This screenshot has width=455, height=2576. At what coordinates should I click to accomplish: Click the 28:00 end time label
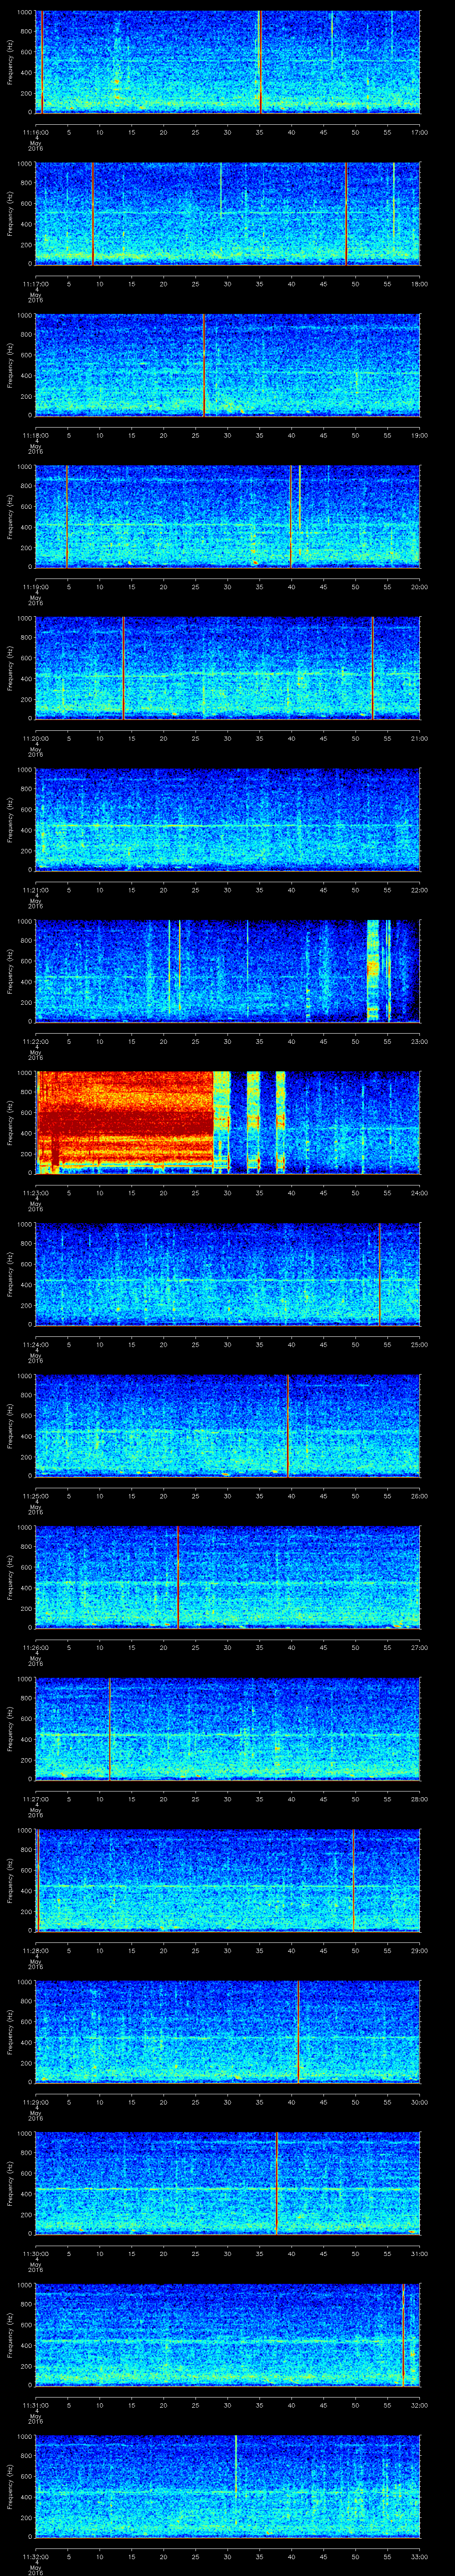coord(419,1798)
